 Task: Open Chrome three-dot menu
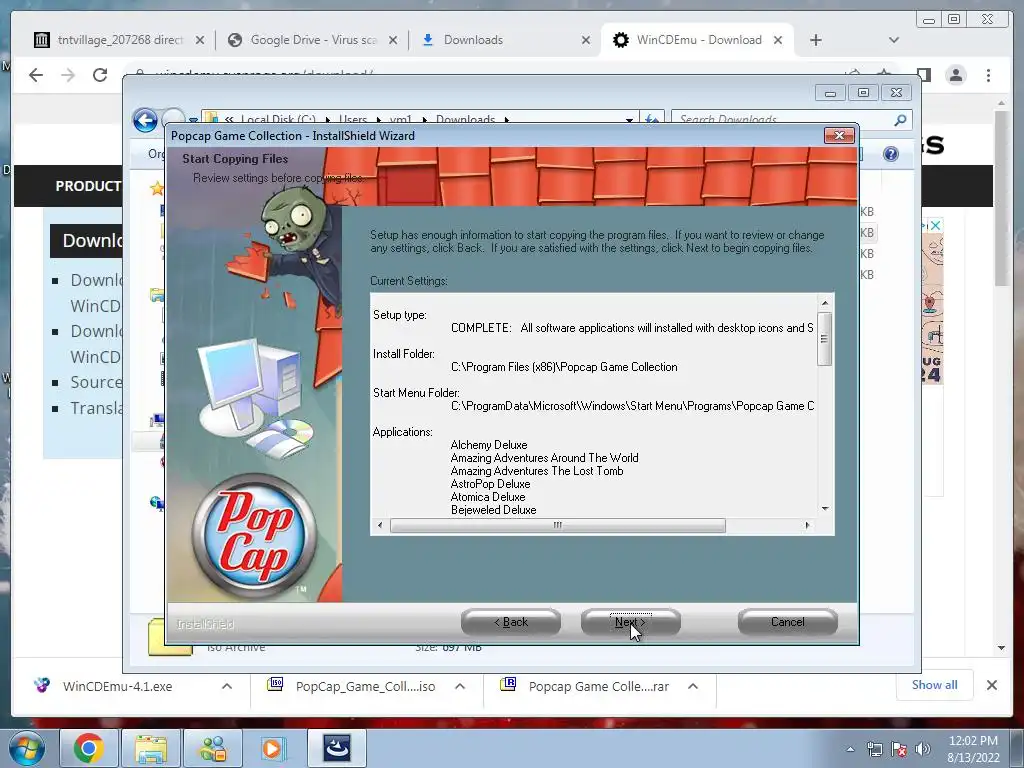point(989,75)
